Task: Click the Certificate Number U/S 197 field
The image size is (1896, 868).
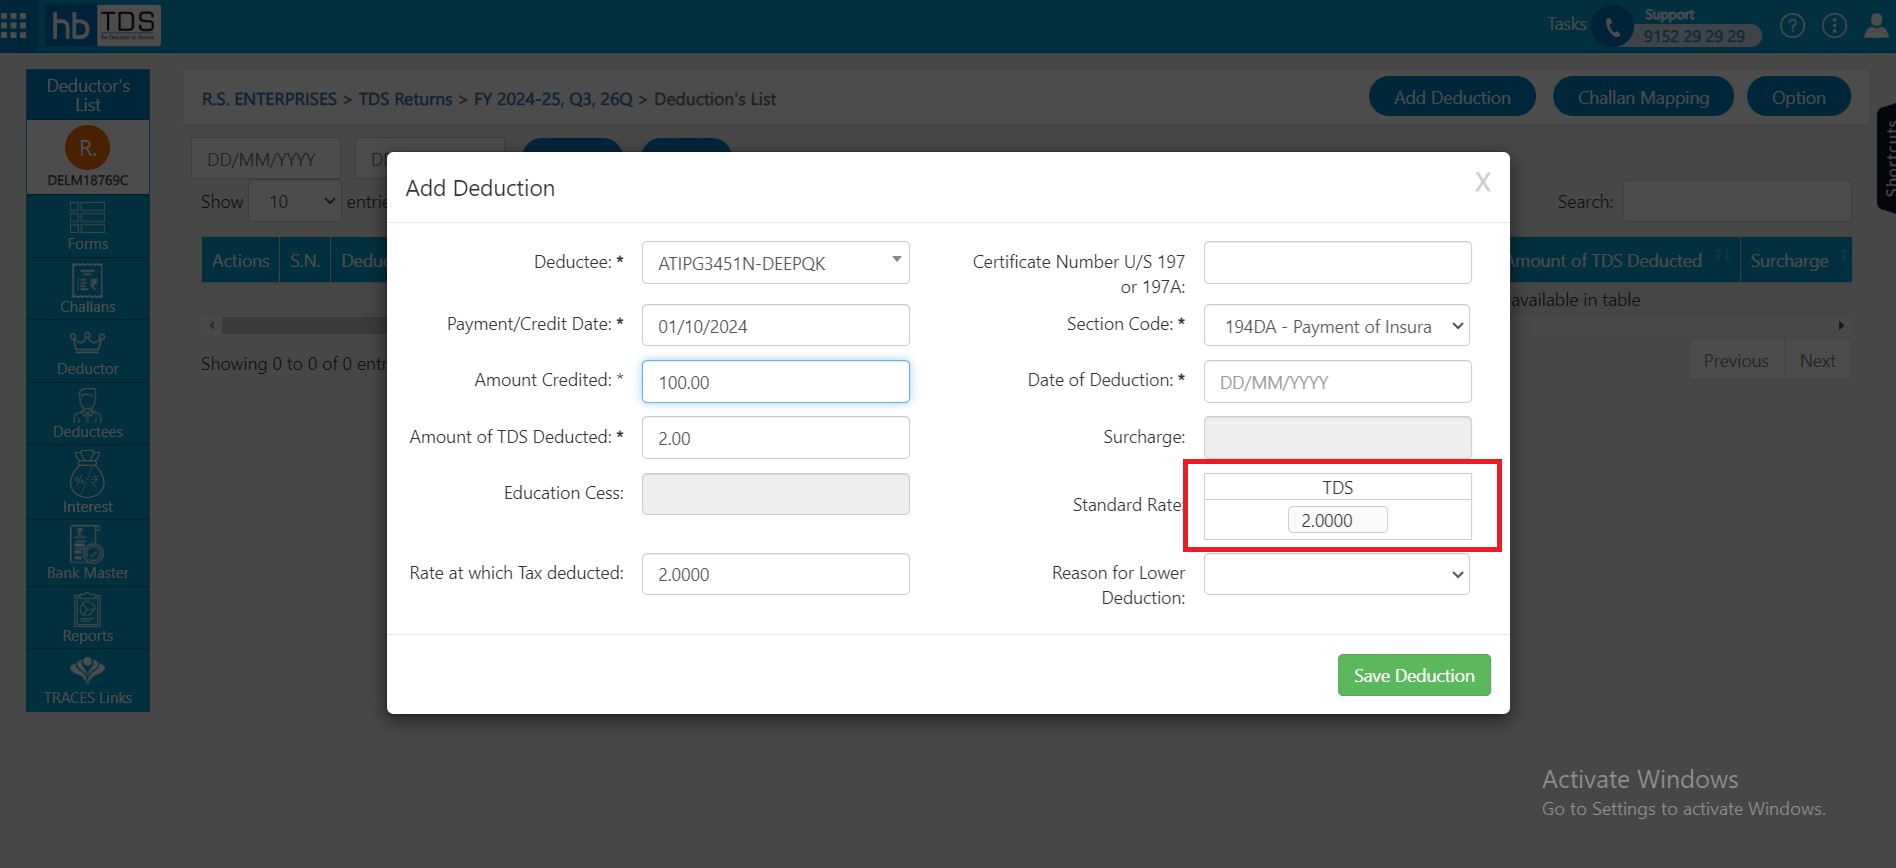Action: [1337, 262]
